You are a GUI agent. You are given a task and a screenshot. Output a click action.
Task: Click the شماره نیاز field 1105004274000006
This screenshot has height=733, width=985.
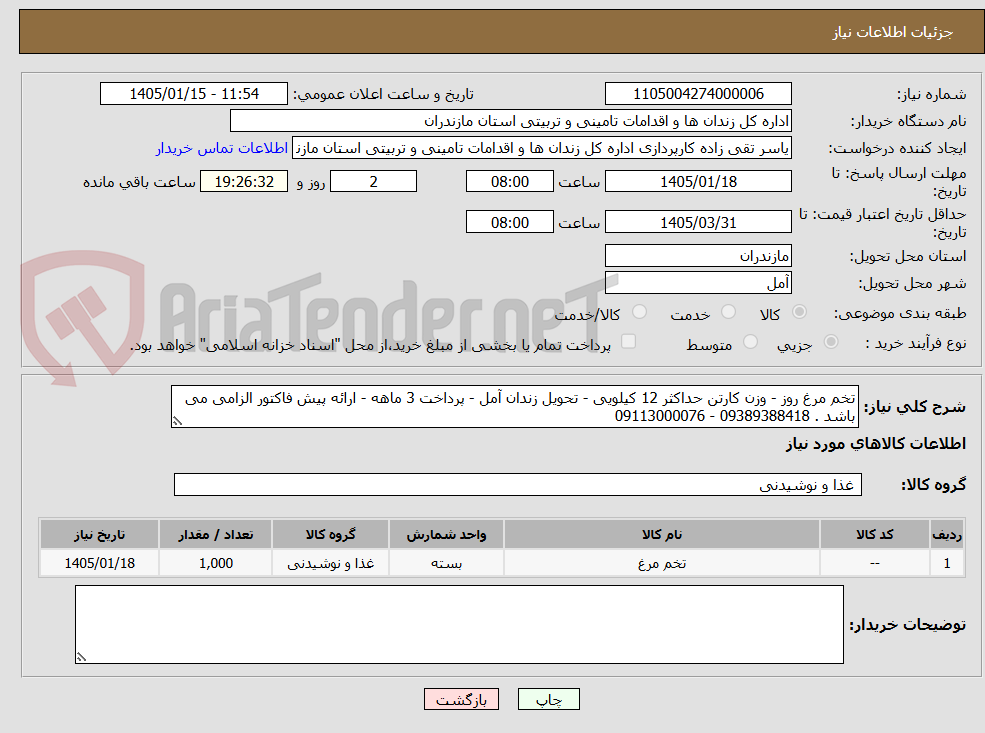698,94
